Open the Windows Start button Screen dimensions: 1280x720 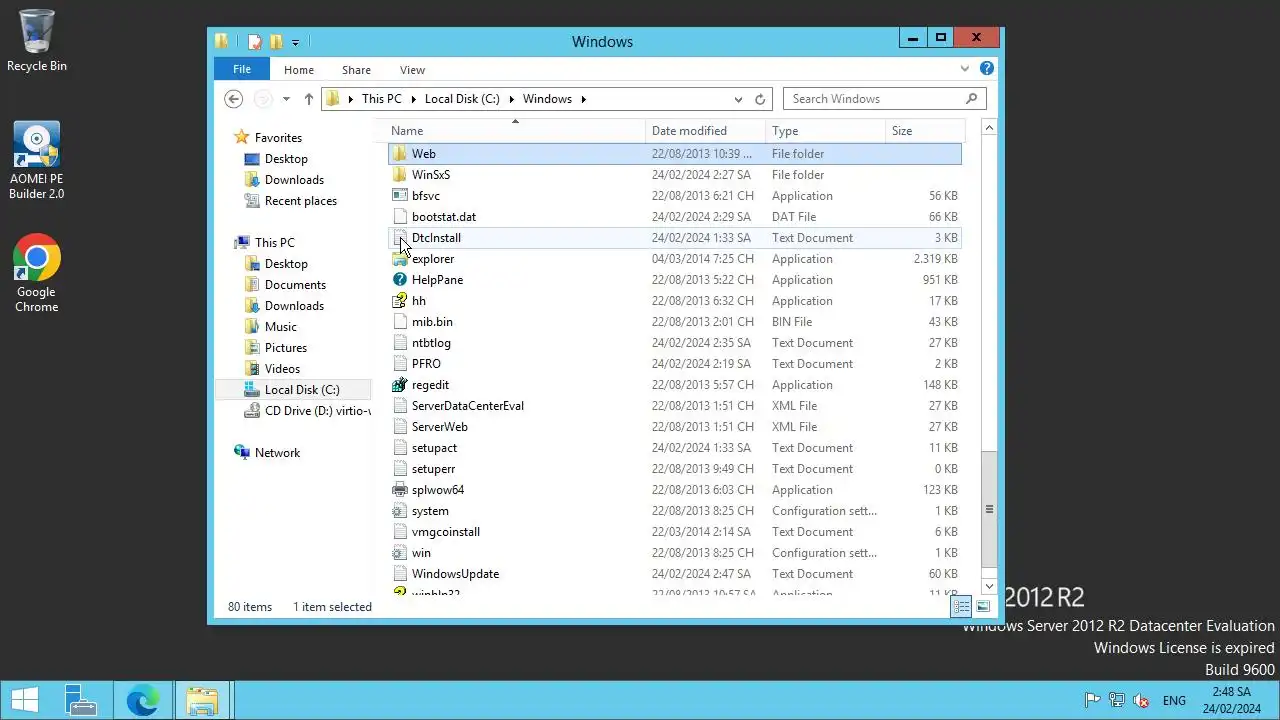(24, 700)
